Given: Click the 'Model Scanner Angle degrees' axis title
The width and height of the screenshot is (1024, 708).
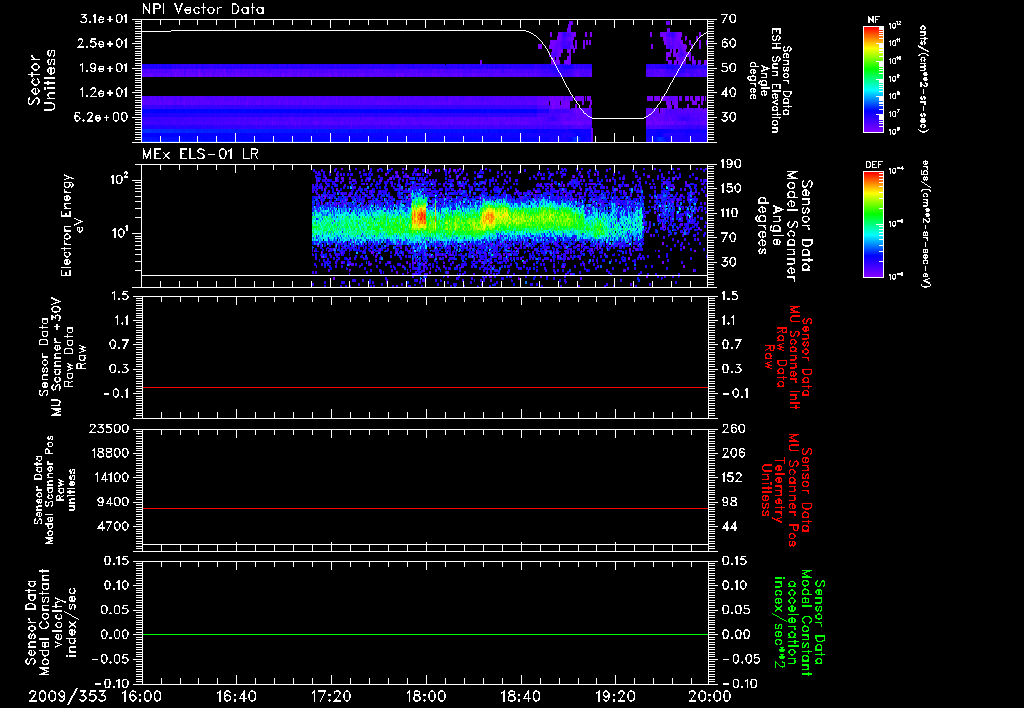Looking at the screenshot, I should coord(784,226).
